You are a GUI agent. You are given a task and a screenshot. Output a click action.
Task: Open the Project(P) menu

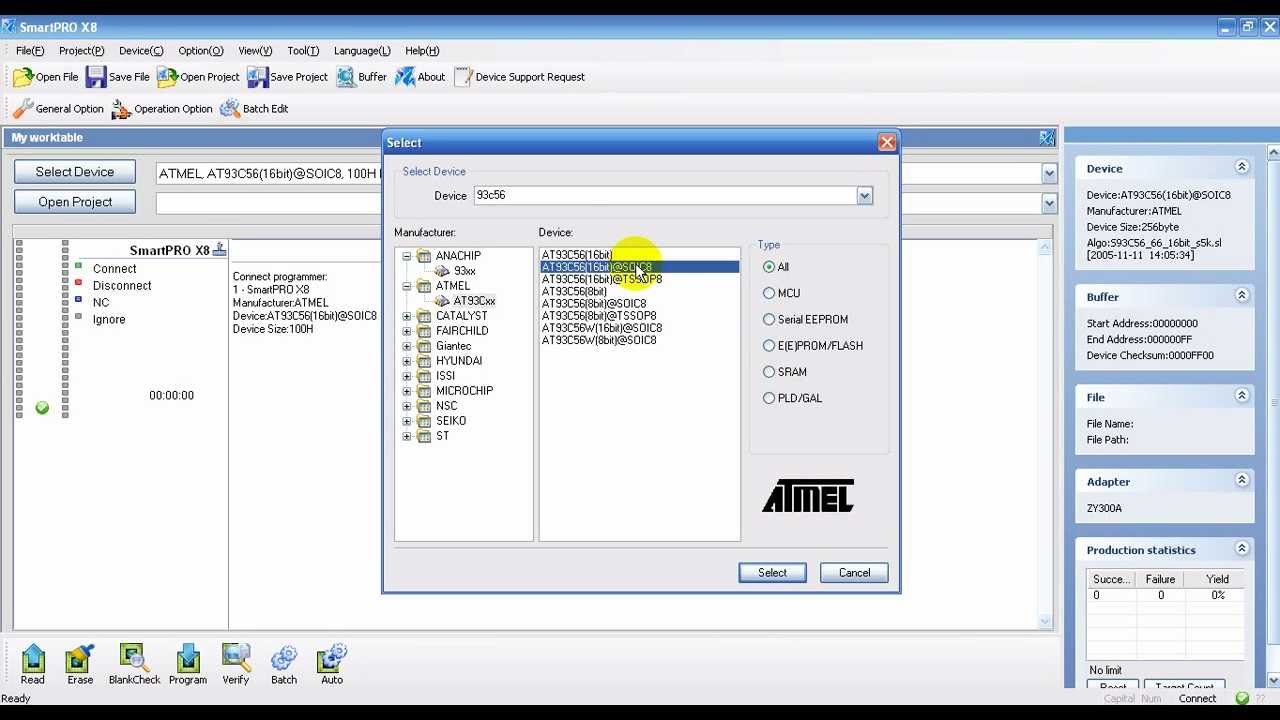click(x=81, y=51)
